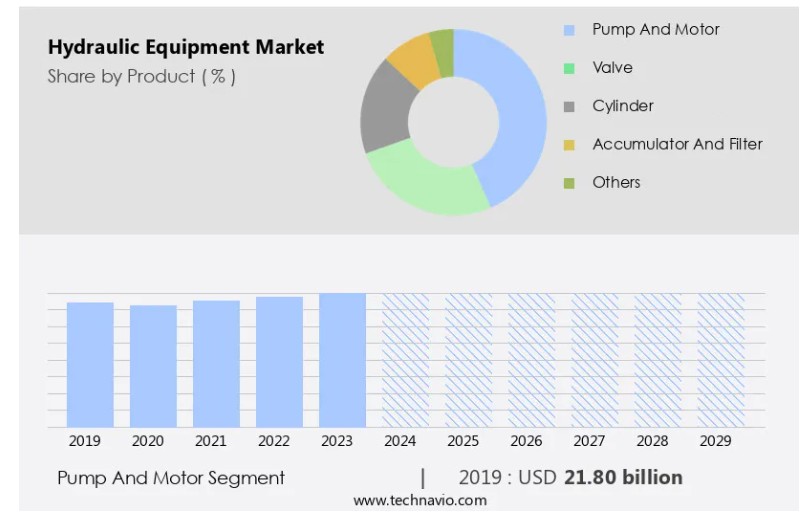Screen dimensions: 808x523
Task: Select the Others legend label
Action: [x=616, y=182]
